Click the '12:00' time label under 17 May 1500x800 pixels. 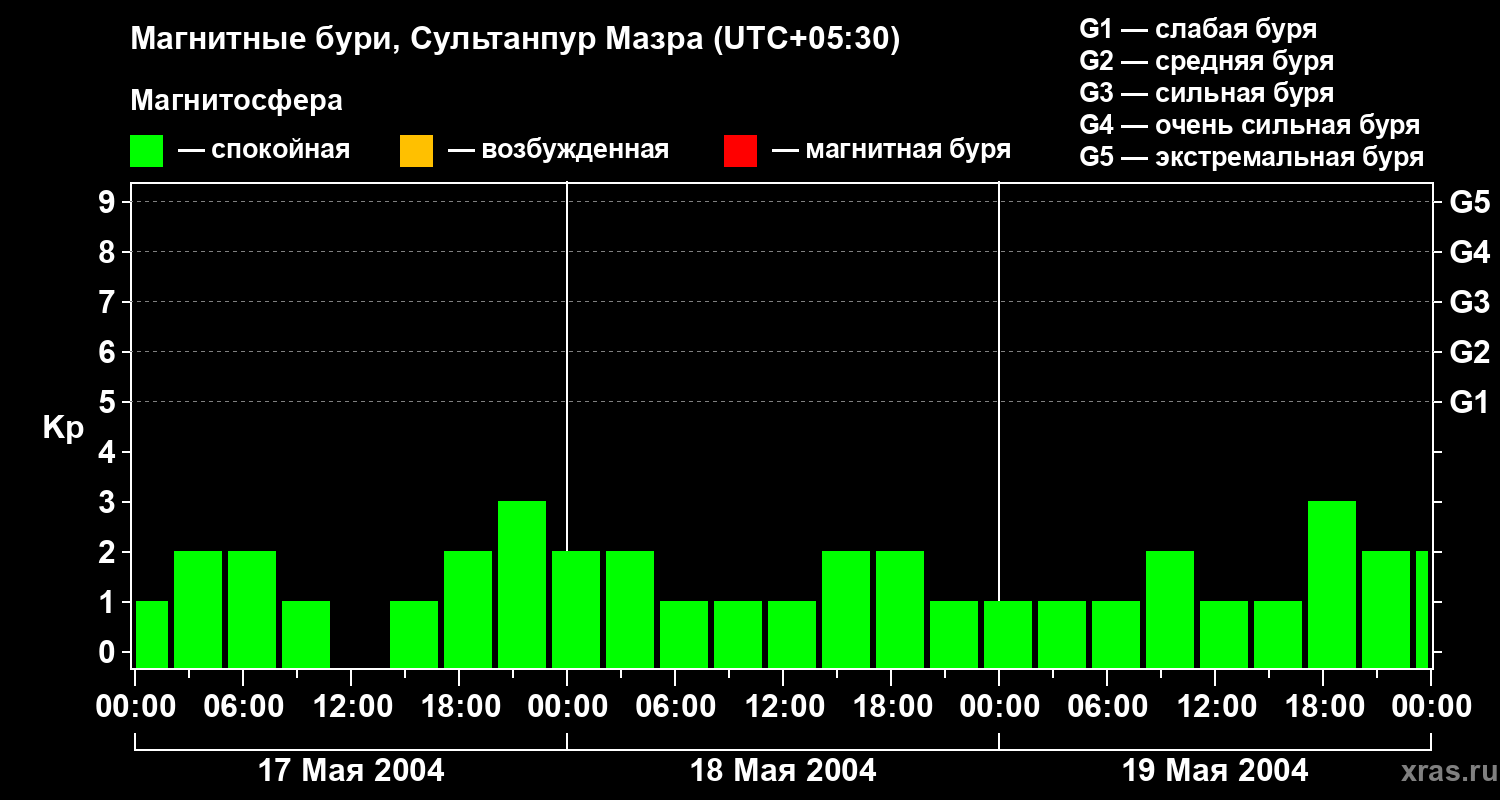click(351, 706)
